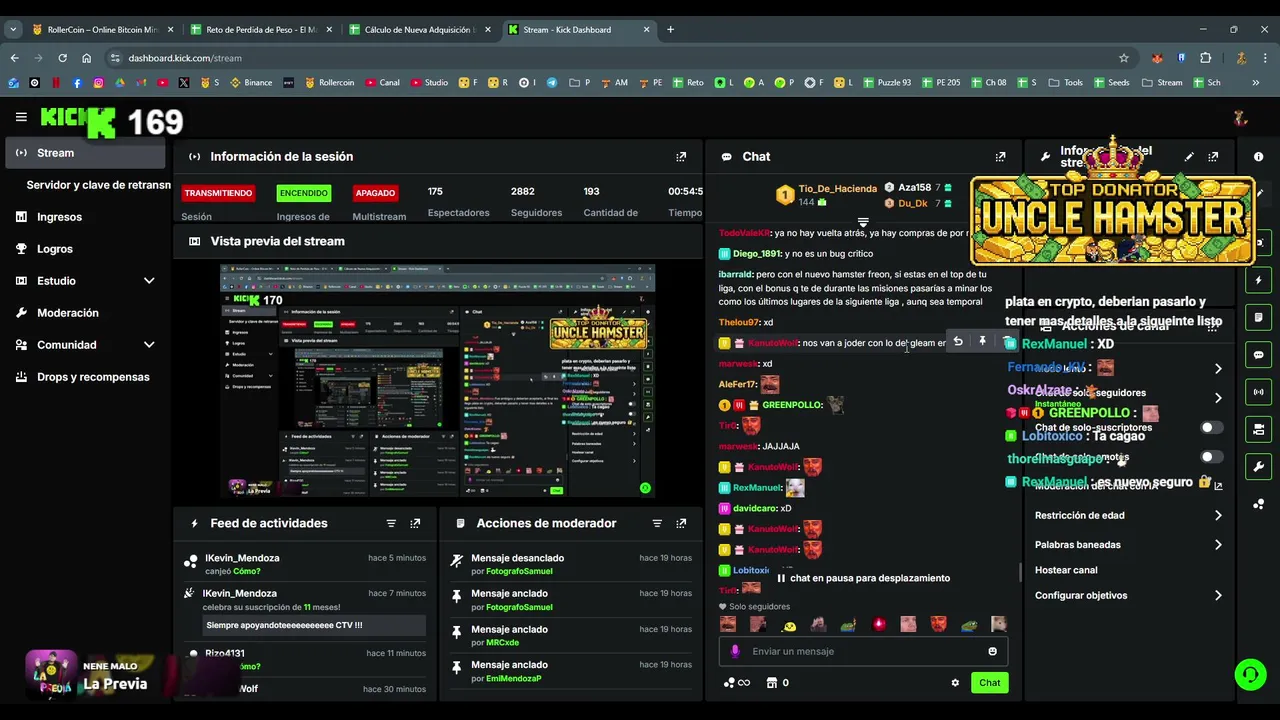This screenshot has height=720, width=1280.
Task: Click the stream preview thumbnail
Action: (438, 381)
